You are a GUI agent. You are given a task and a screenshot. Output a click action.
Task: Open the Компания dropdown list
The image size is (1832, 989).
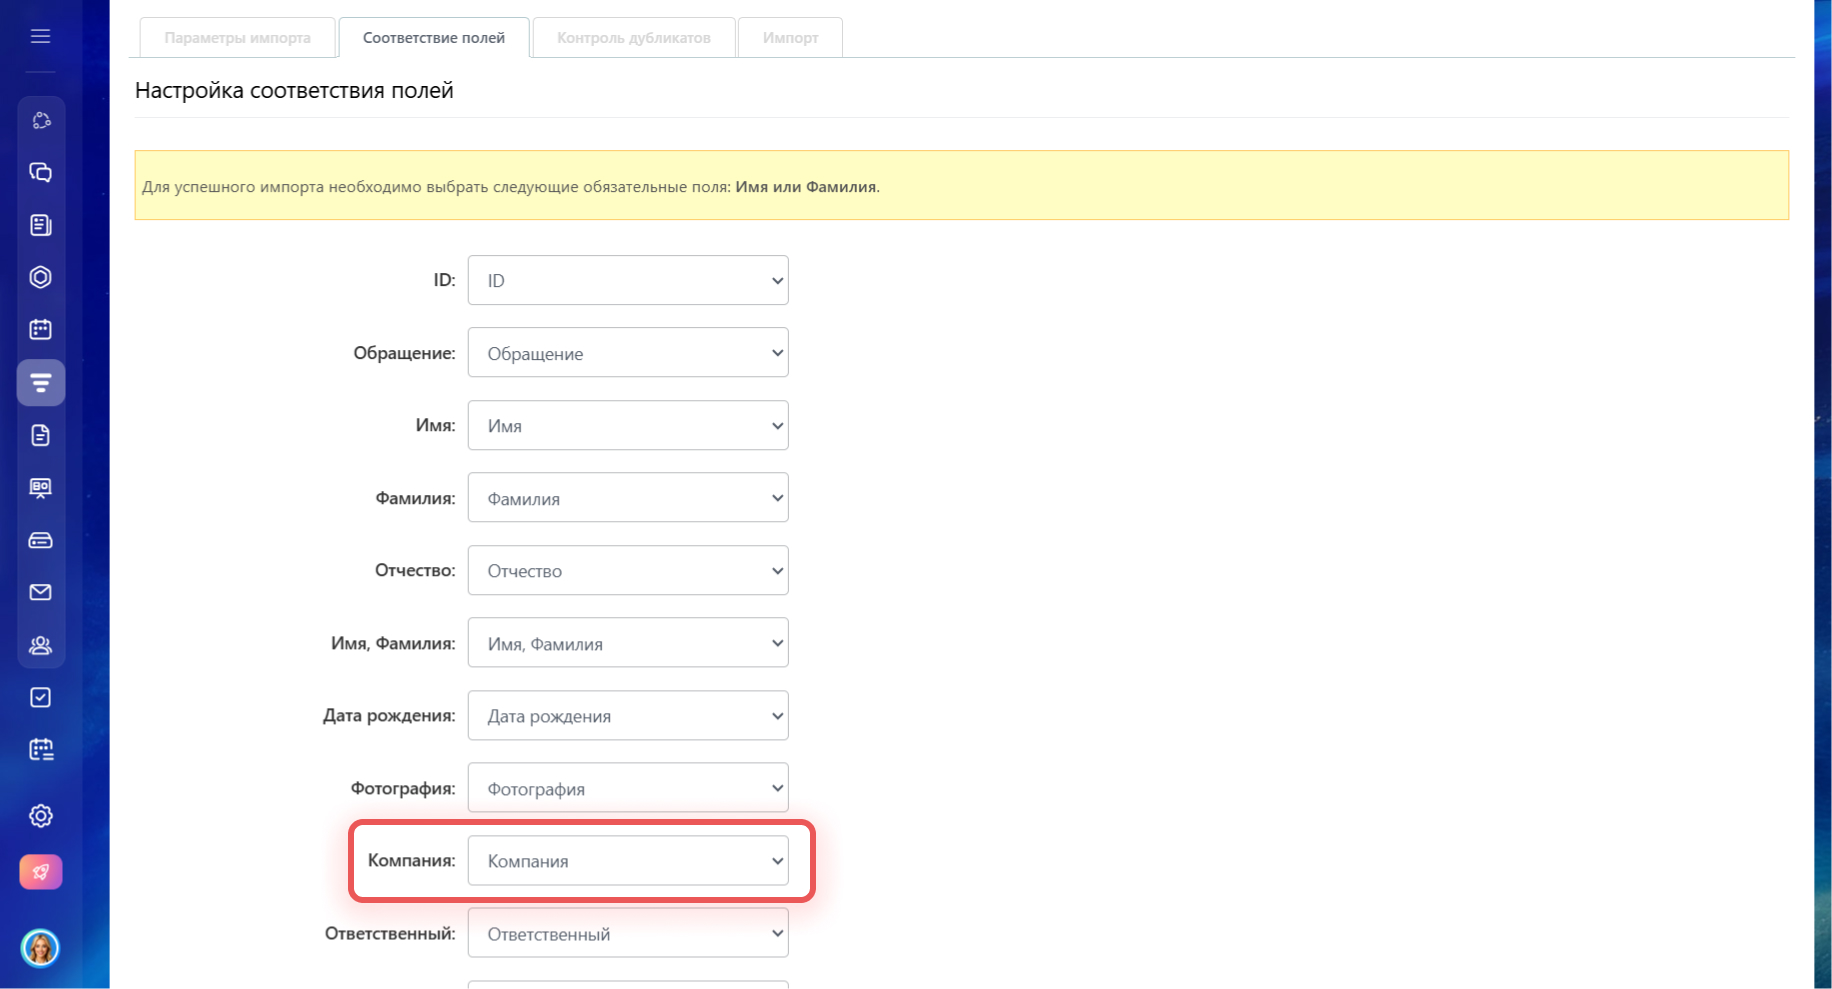tap(628, 861)
